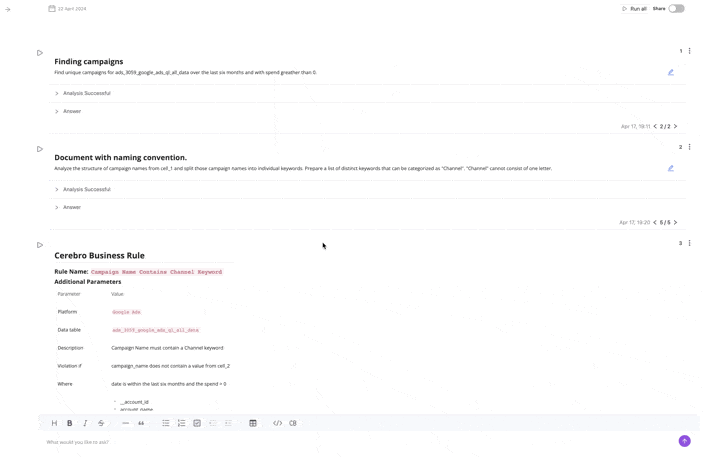703x457 pixels.
Task: Toggle the checklist item in the toolbar
Action: [197, 423]
